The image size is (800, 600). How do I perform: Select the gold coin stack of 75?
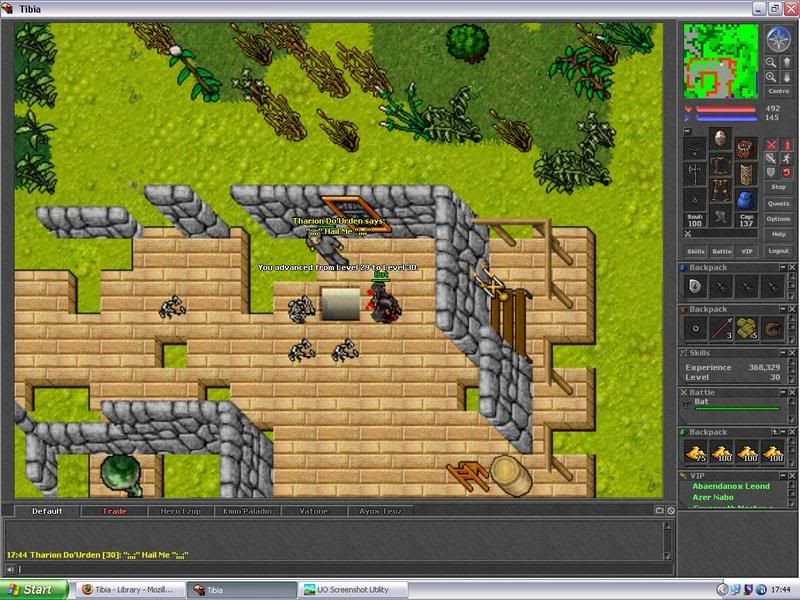(695, 452)
